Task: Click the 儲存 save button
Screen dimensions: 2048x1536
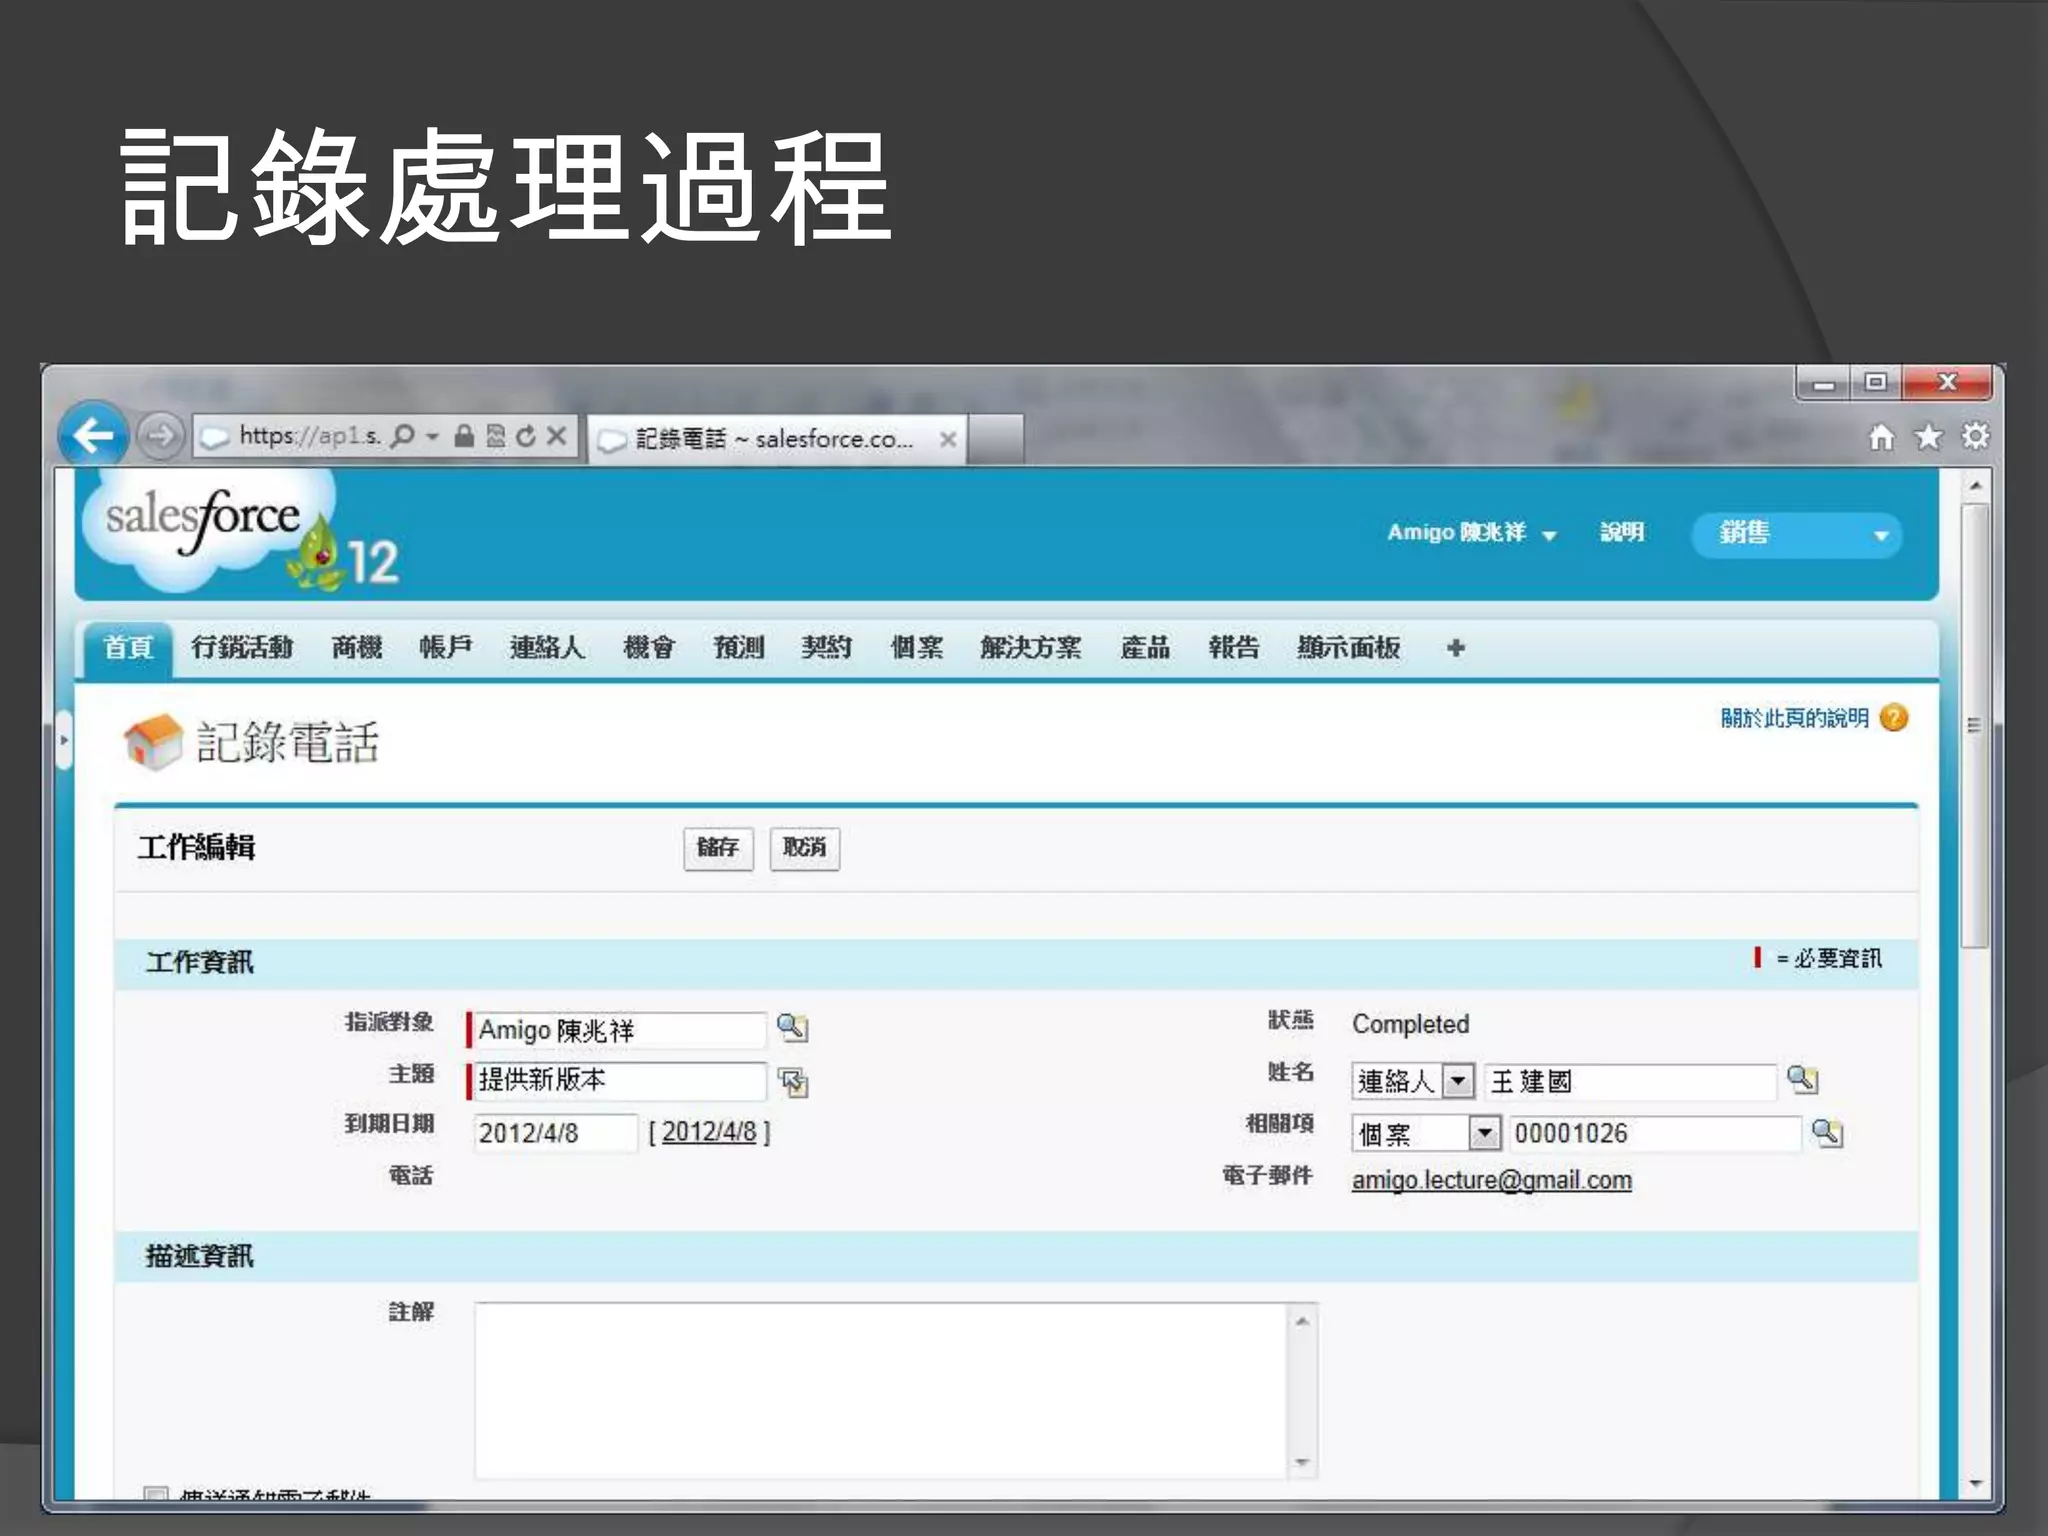Action: pos(718,849)
